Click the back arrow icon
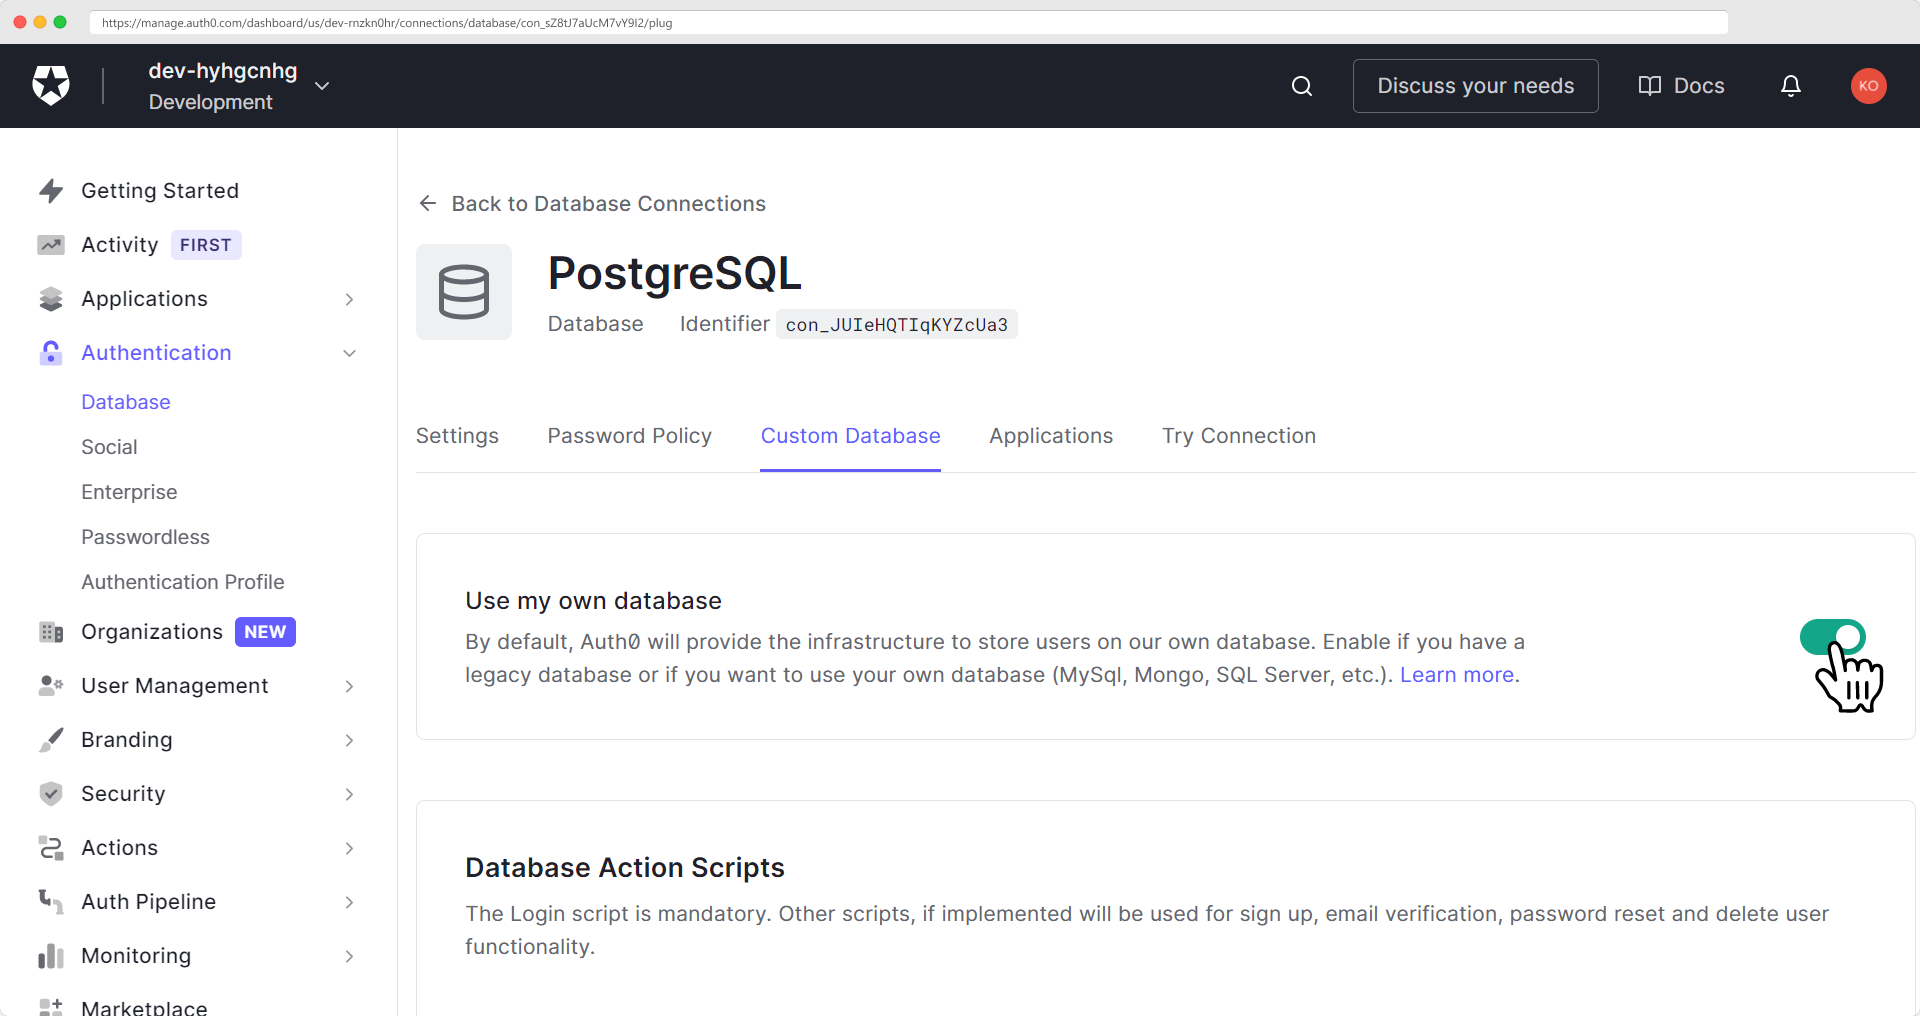Image resolution: width=1920 pixels, height=1016 pixels. point(428,204)
